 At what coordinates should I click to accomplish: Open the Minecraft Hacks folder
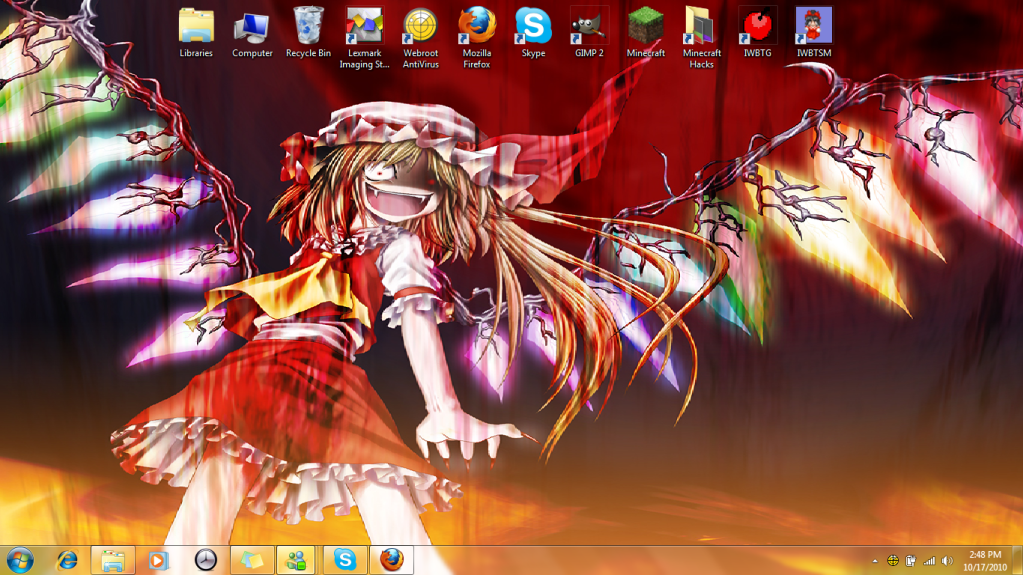(701, 38)
